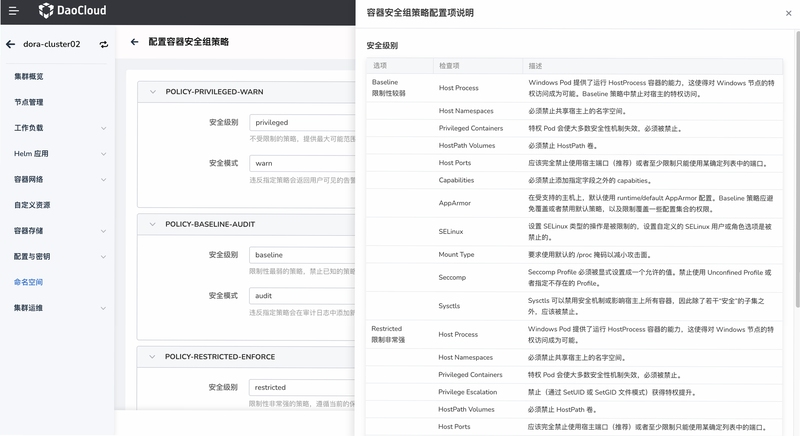Collapse POLICY-BASELINE-AUDIT section
The image size is (800, 436).
[x=153, y=224]
